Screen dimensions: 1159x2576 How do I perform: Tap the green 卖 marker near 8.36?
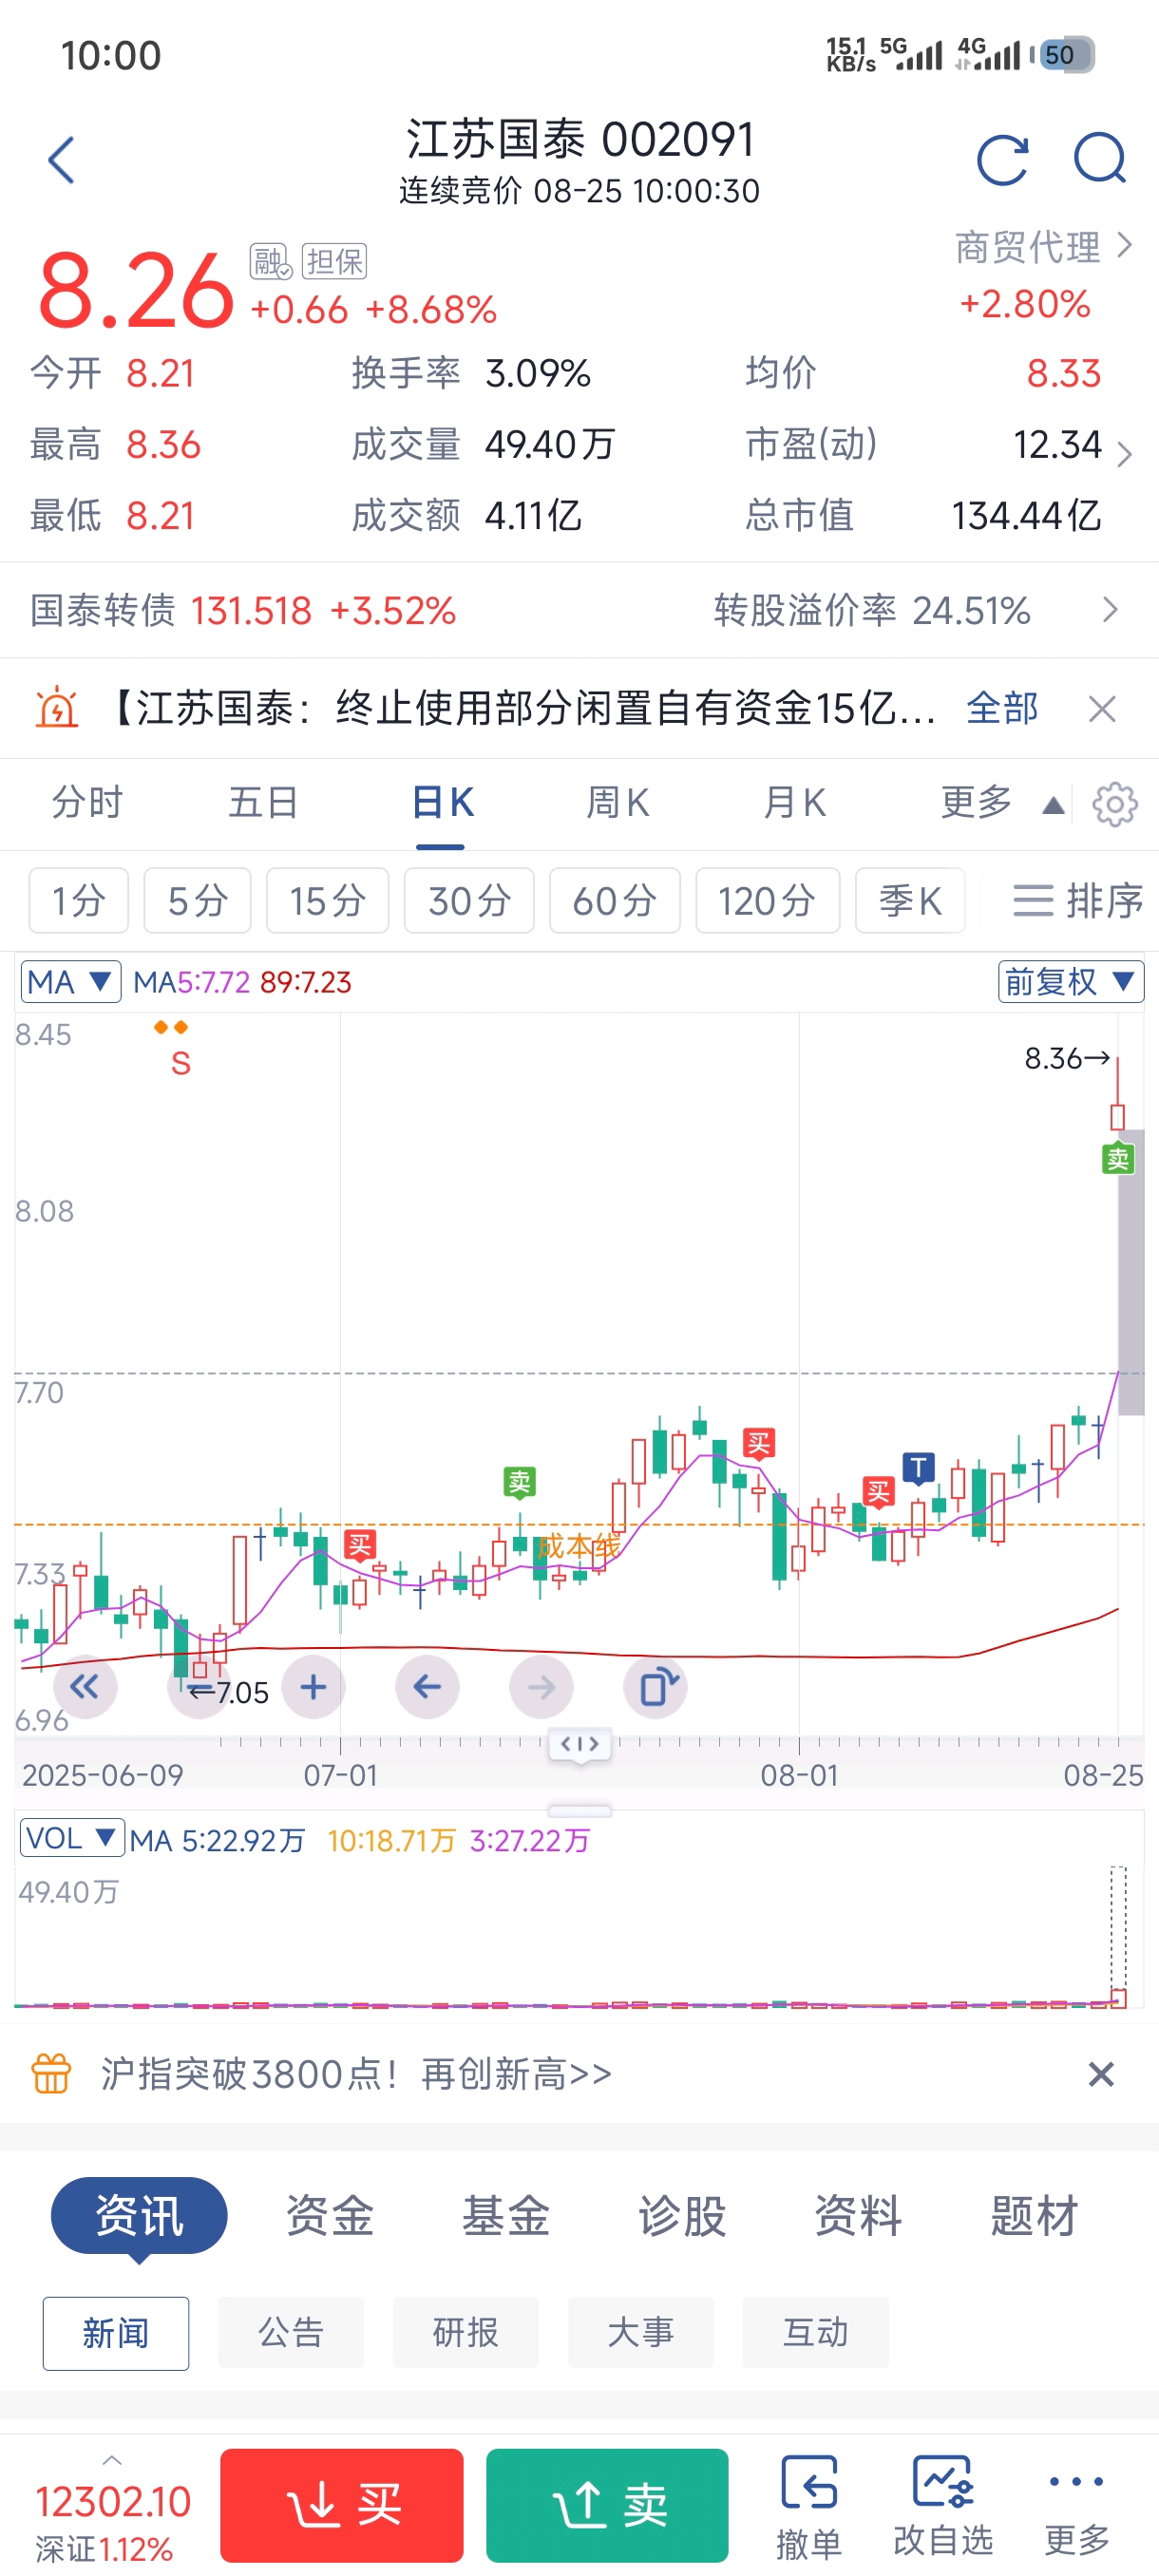(1117, 1159)
